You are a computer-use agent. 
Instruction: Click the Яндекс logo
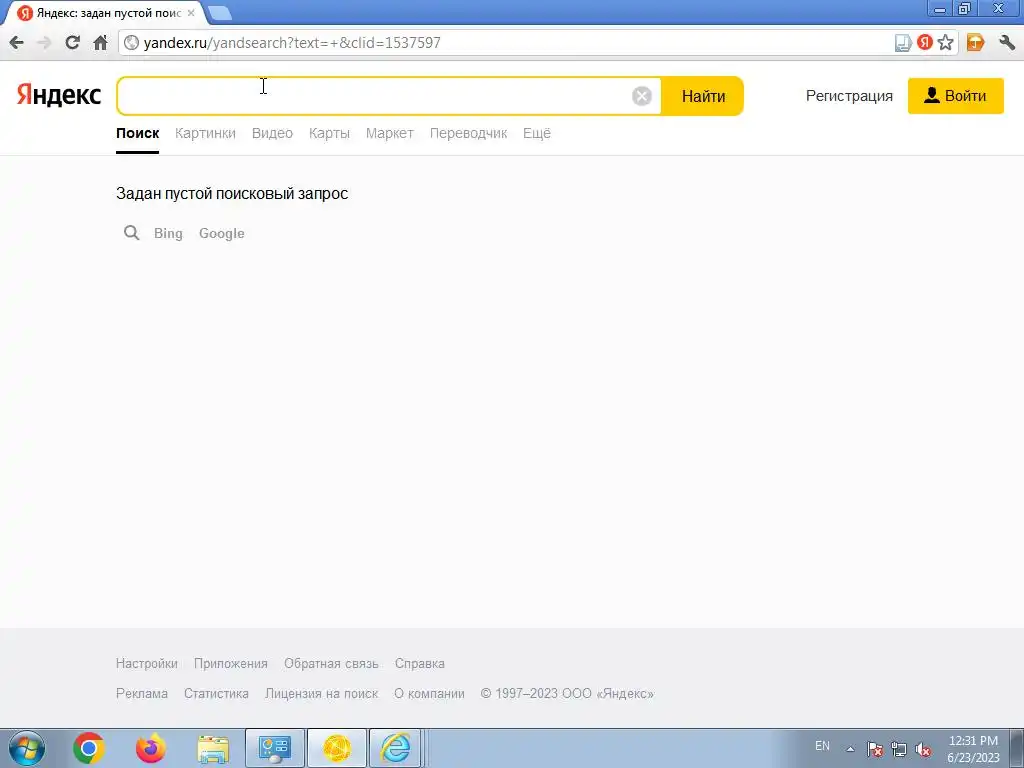pos(59,95)
